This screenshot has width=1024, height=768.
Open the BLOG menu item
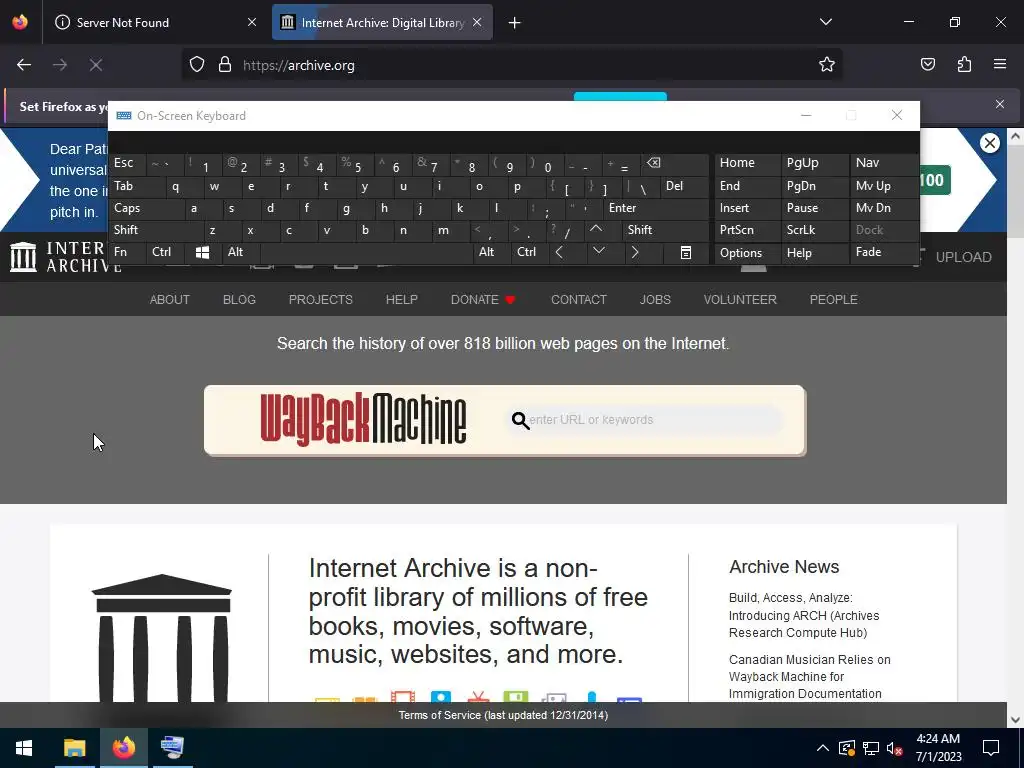(239, 300)
